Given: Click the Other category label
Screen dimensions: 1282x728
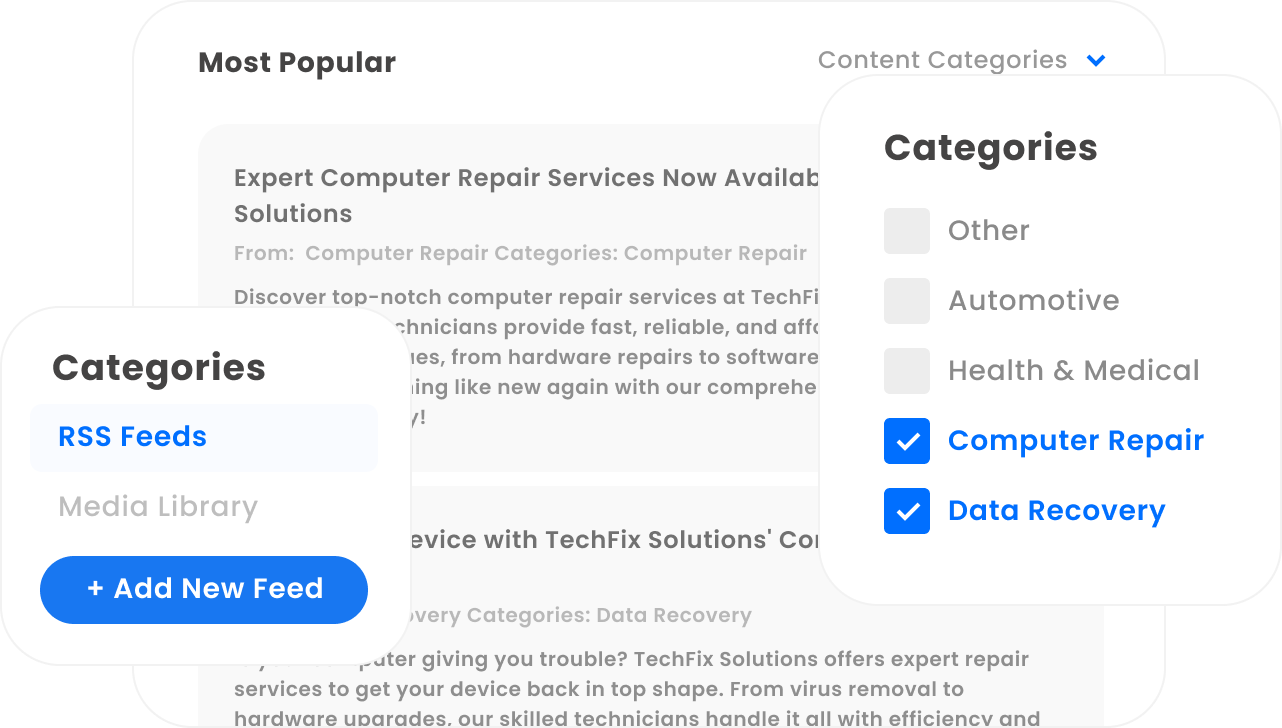Looking at the screenshot, I should point(989,231).
